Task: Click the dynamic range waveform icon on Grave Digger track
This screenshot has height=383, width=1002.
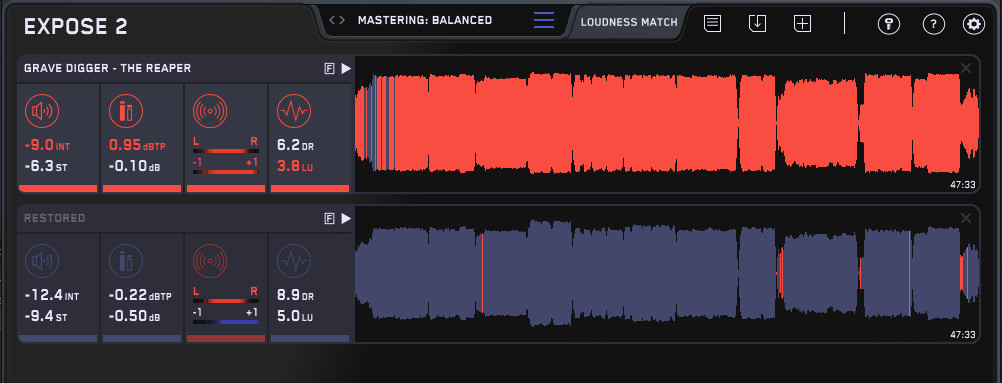Action: [x=294, y=111]
